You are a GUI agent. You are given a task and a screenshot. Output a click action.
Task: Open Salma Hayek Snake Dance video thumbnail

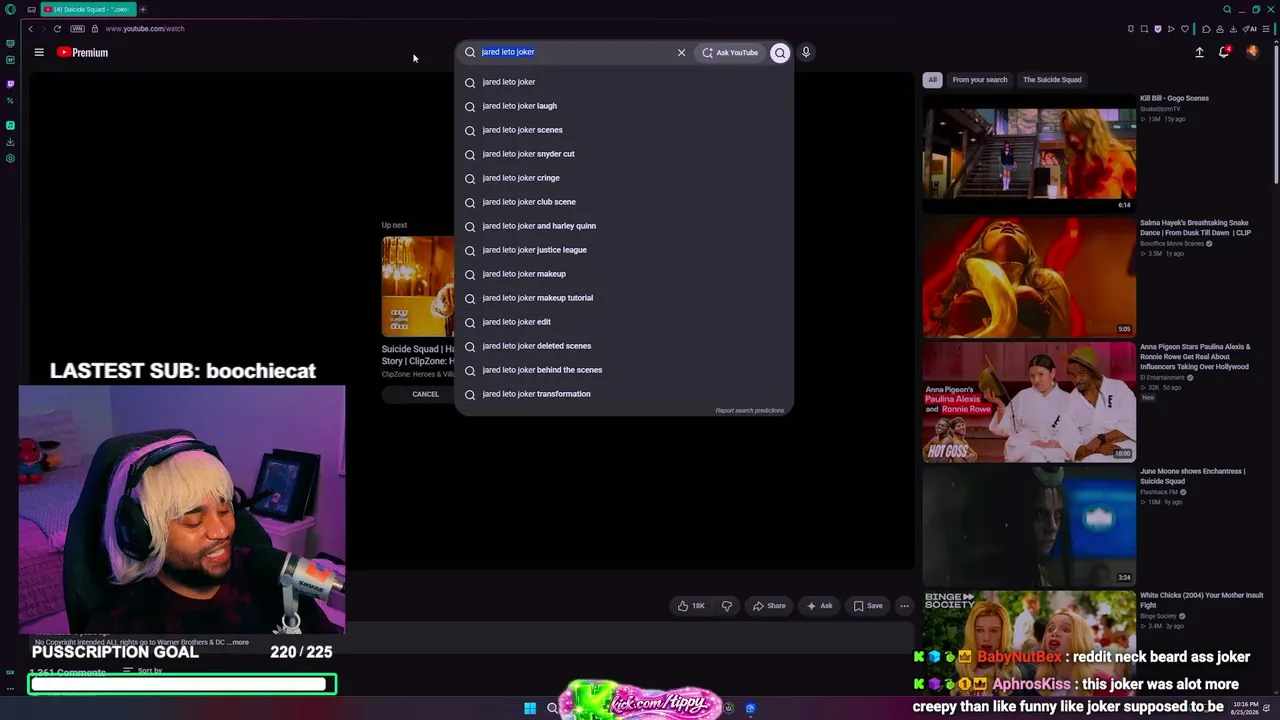point(1029,278)
